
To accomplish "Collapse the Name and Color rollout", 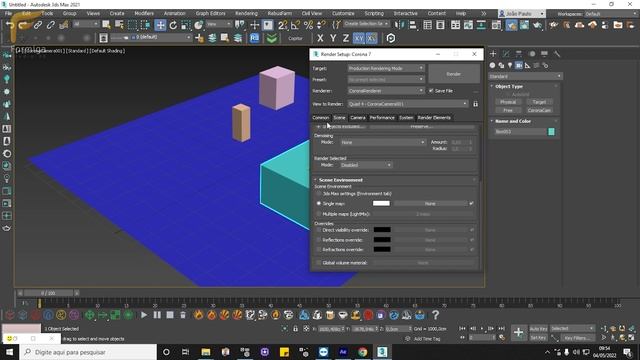I will (513, 121).
